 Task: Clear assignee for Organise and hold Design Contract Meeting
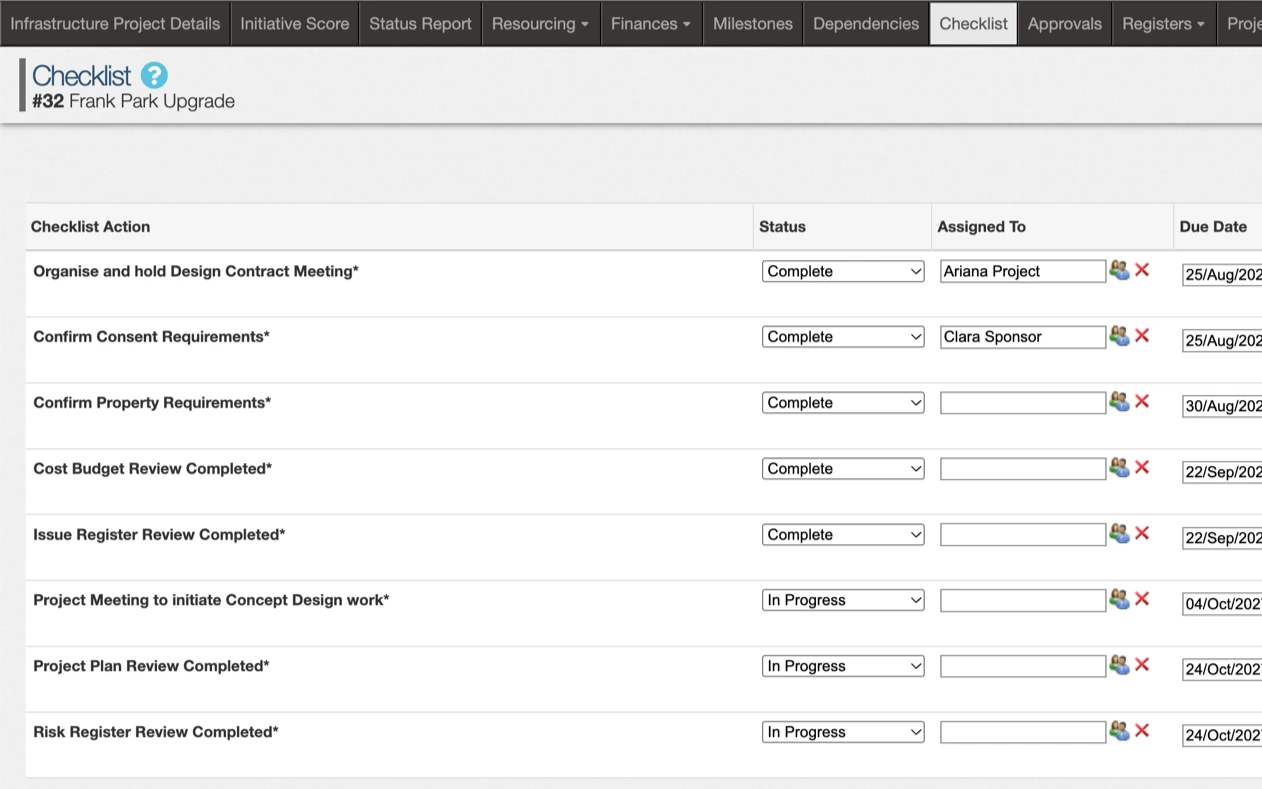1142,270
